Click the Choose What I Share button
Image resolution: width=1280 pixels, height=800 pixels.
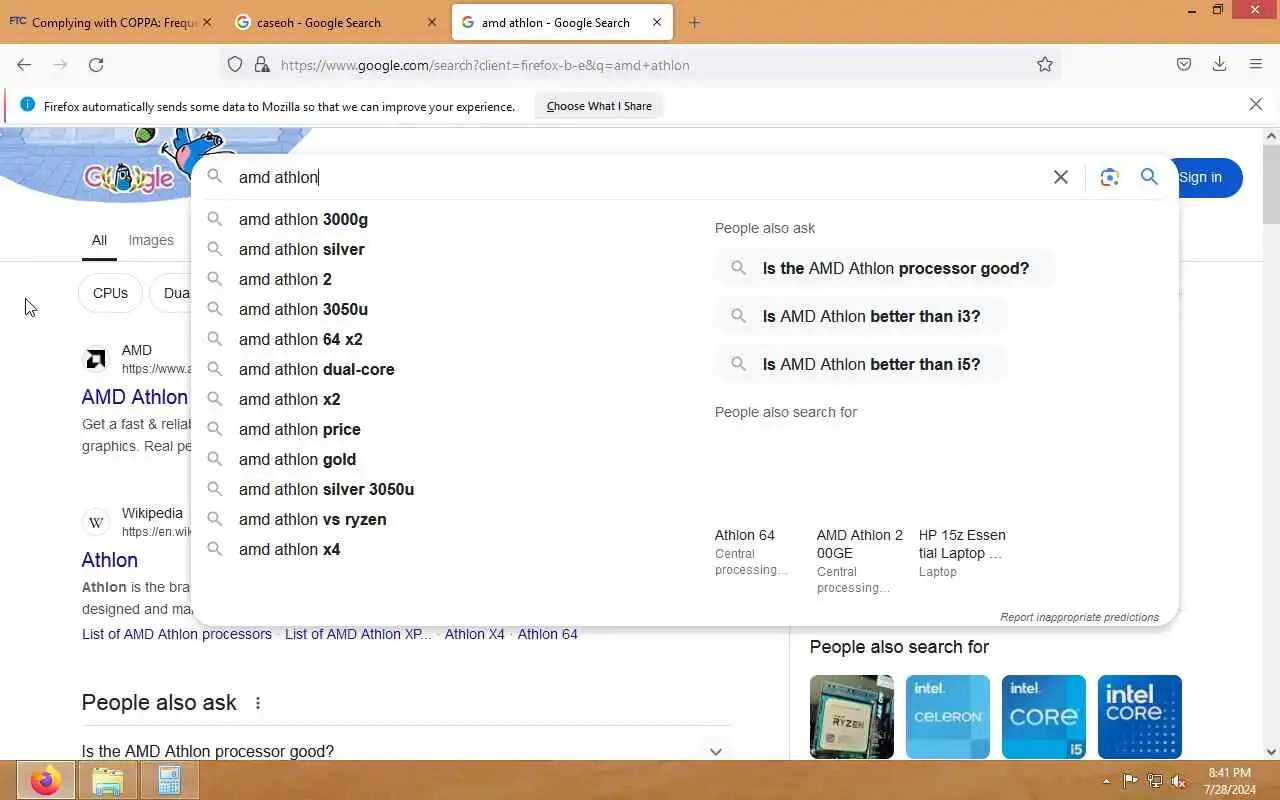coord(599,106)
